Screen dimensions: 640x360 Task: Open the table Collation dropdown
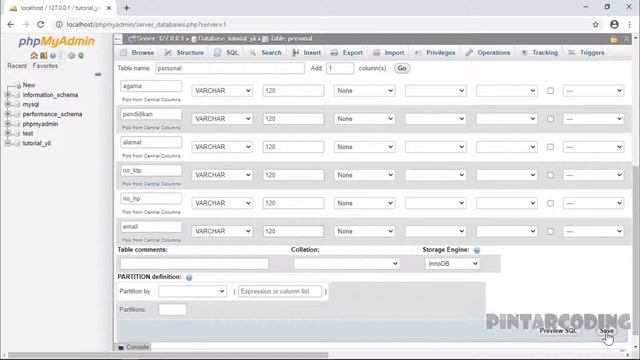coord(346,264)
